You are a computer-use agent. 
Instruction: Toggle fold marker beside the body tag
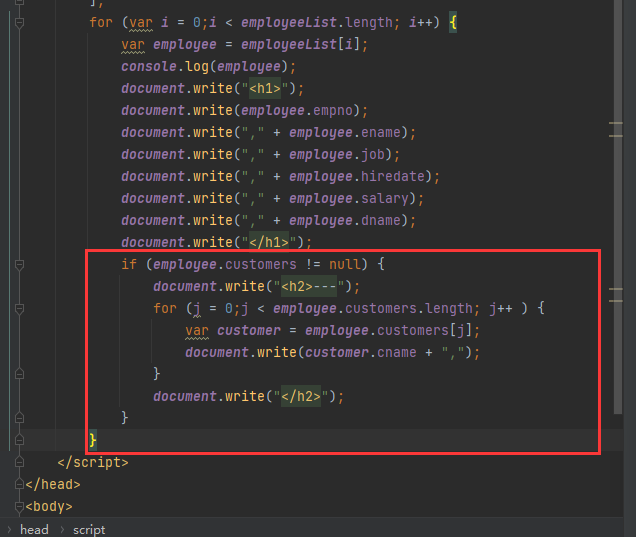(19, 507)
